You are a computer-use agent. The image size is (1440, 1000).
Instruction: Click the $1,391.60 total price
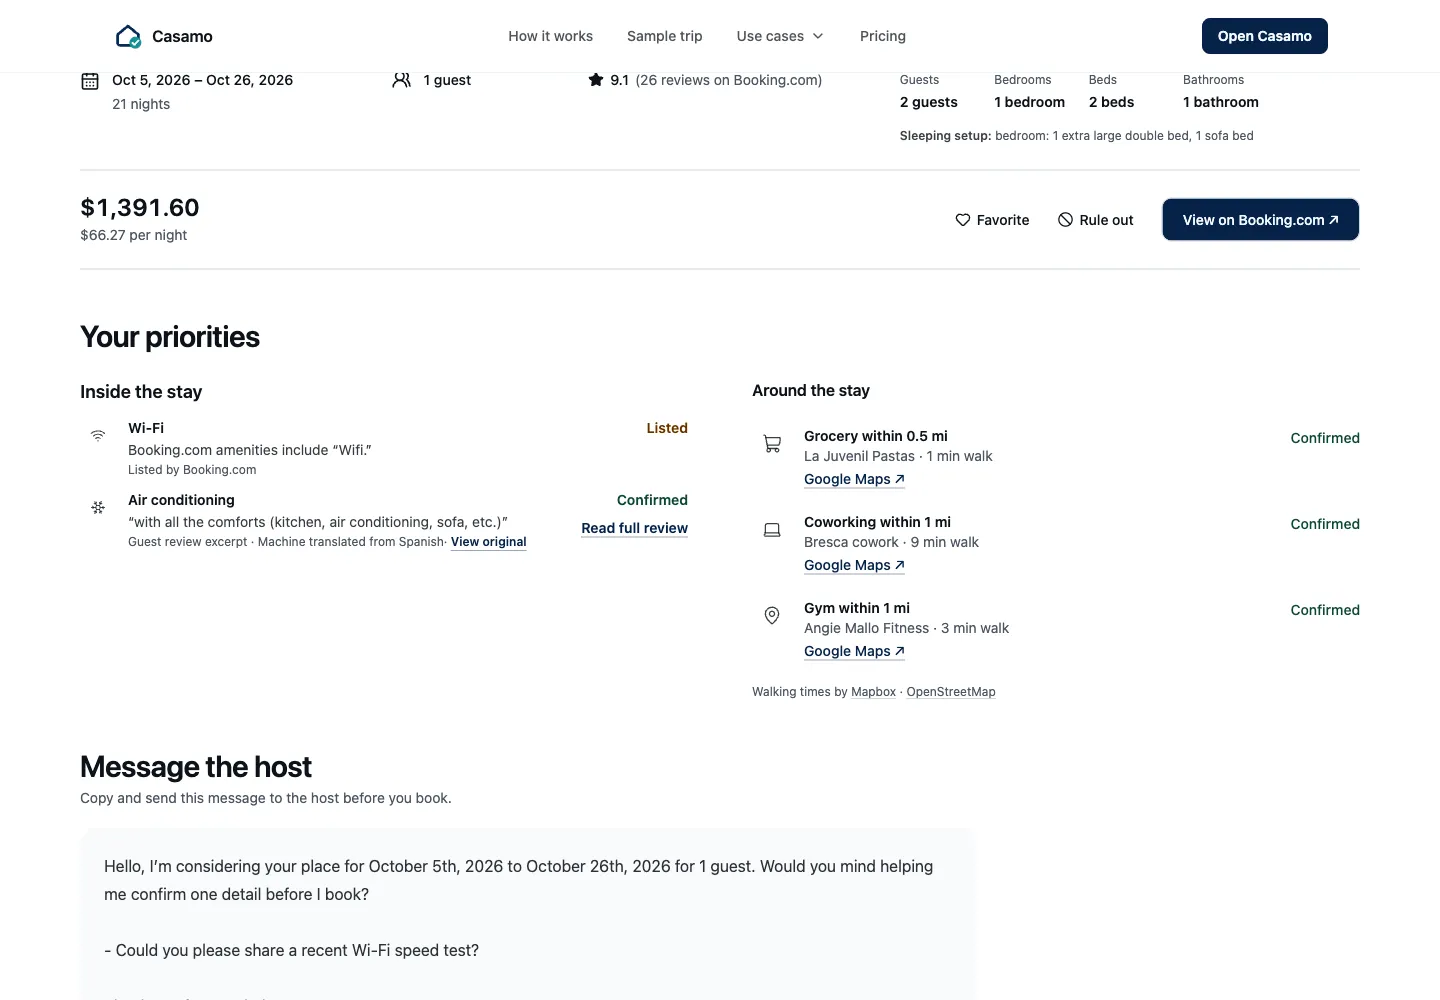[140, 207]
